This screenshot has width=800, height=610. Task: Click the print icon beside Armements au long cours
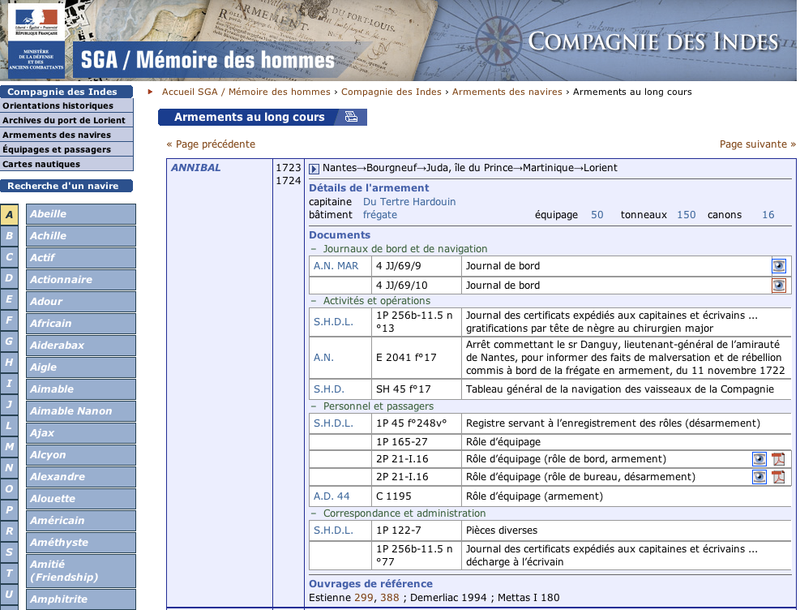tap(352, 117)
